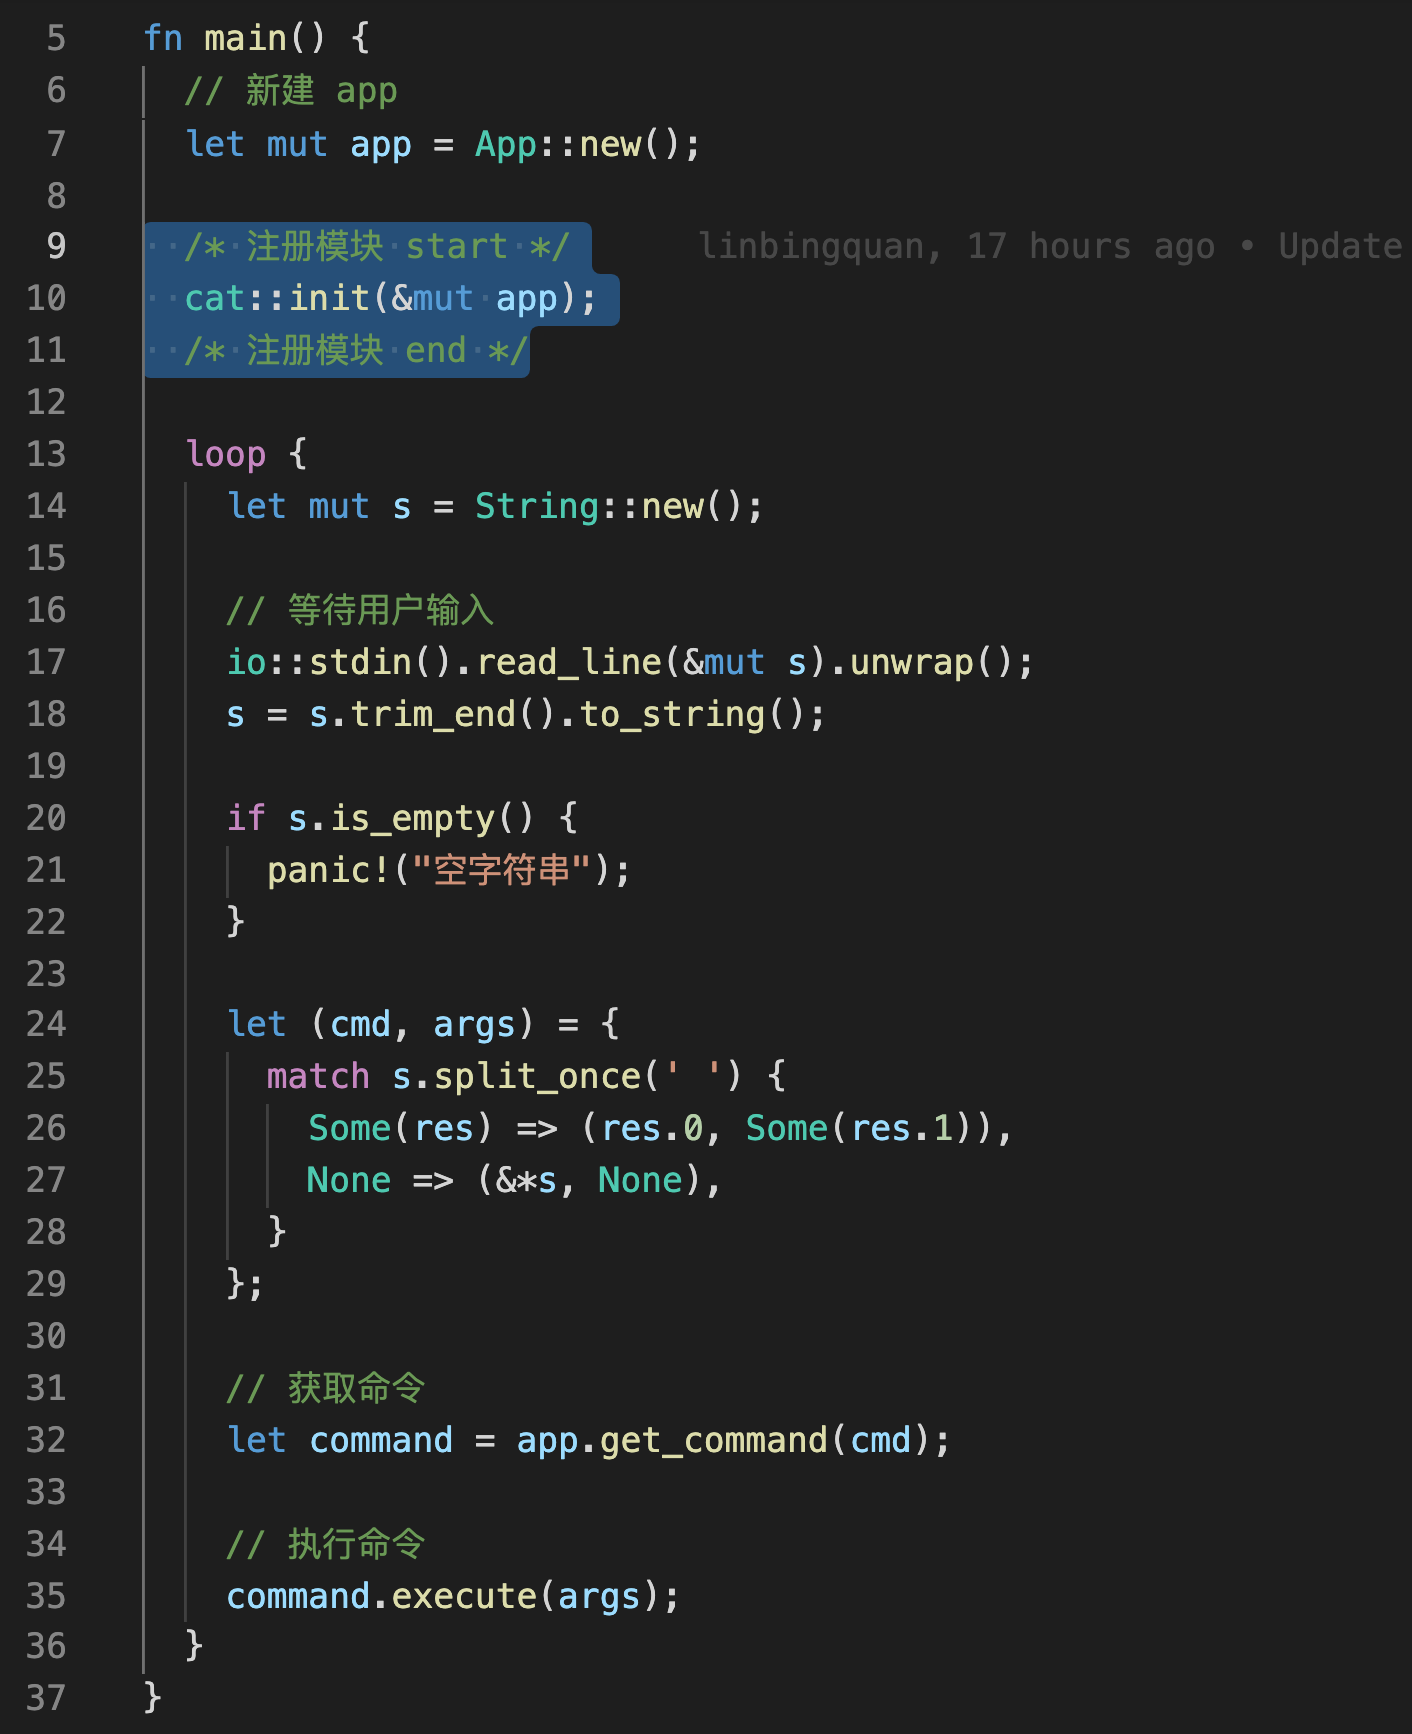Click 'App::new()' on line 7

coord(577,144)
